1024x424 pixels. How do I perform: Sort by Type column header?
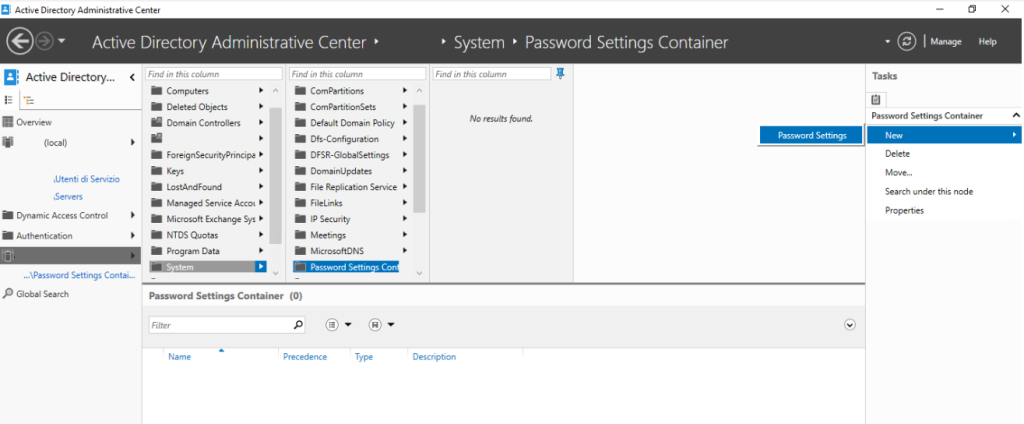pos(364,357)
